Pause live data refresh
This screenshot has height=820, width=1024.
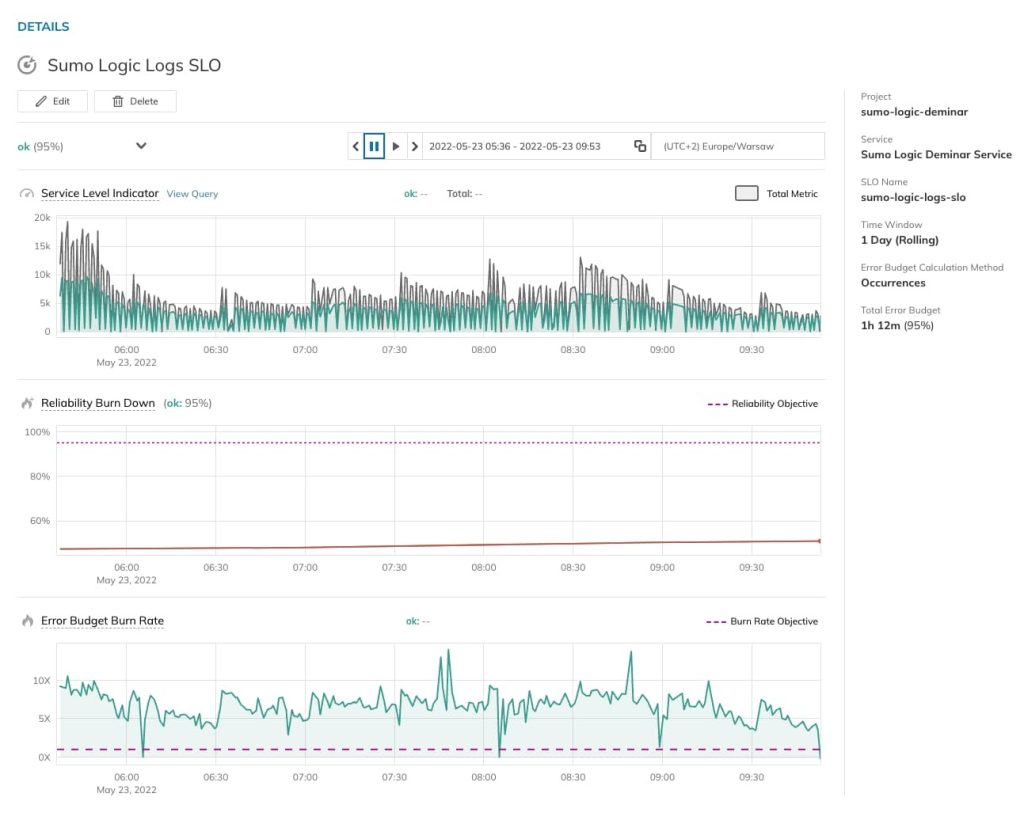(x=374, y=146)
